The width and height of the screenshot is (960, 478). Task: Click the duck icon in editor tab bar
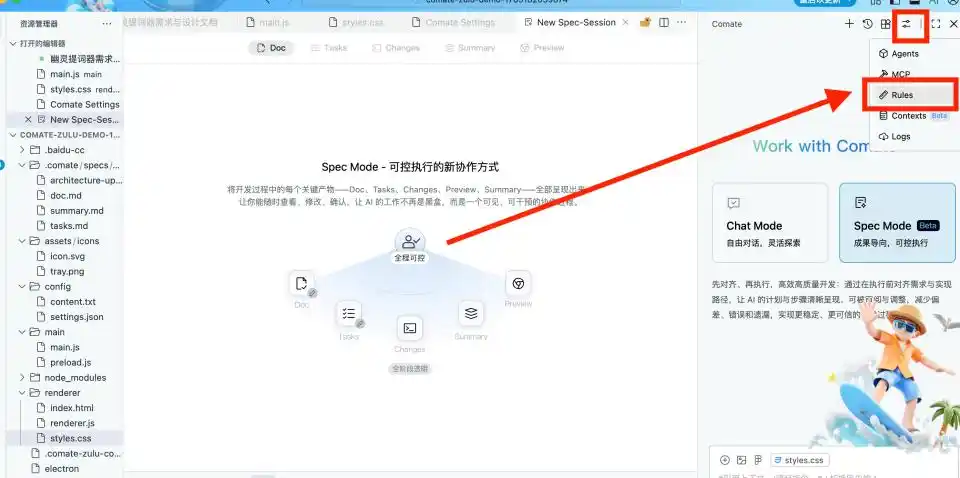point(645,23)
